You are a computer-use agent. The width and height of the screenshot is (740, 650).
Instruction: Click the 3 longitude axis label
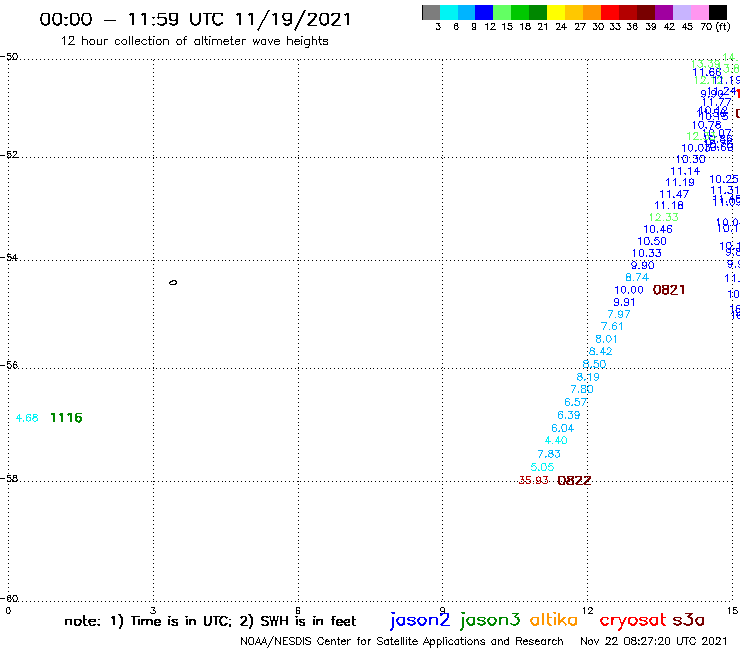pyautogui.click(x=153, y=610)
